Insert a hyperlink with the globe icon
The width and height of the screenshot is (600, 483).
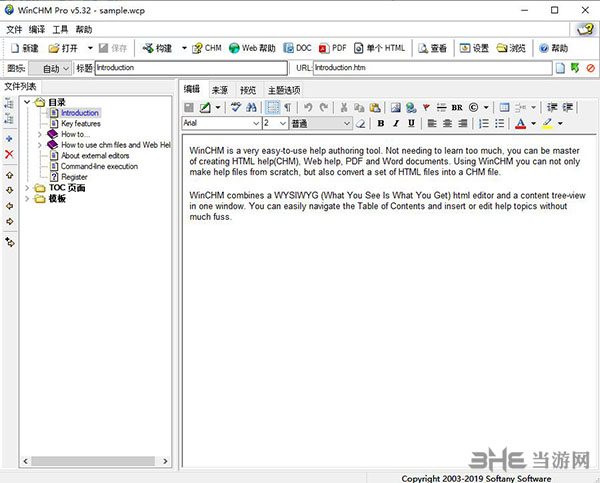(x=411, y=108)
